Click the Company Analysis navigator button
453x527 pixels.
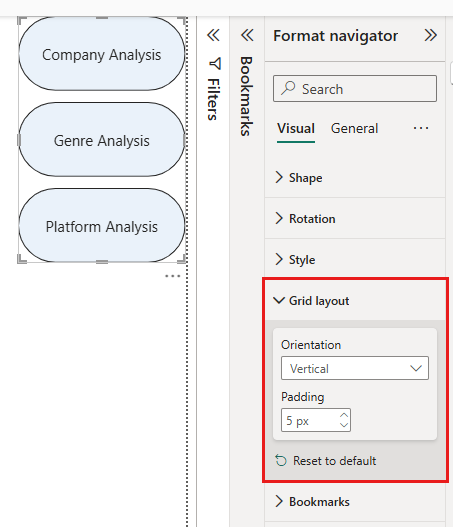click(101, 54)
